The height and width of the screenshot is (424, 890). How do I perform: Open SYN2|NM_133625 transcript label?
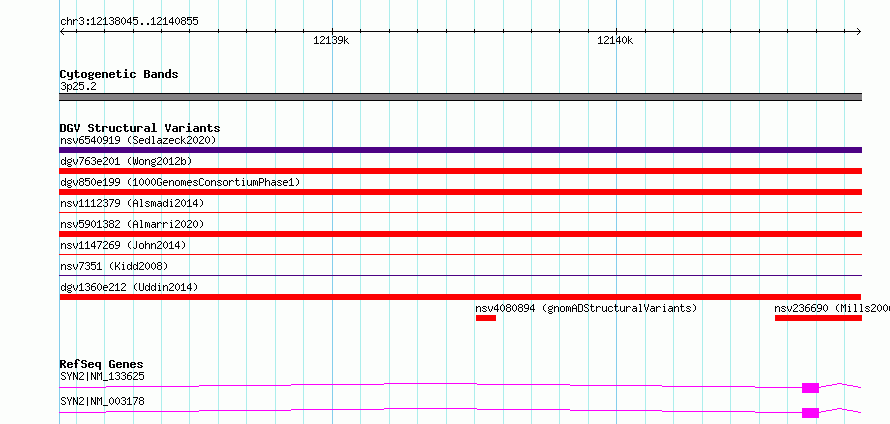pos(102,376)
